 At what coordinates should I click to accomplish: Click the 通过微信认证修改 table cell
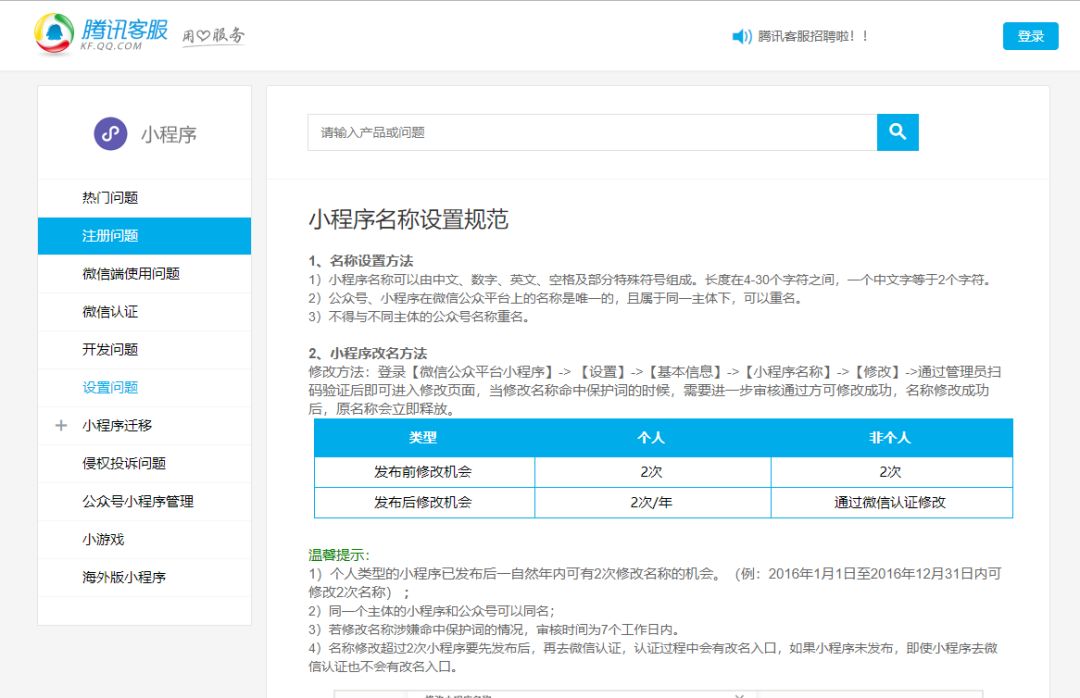tap(890, 502)
